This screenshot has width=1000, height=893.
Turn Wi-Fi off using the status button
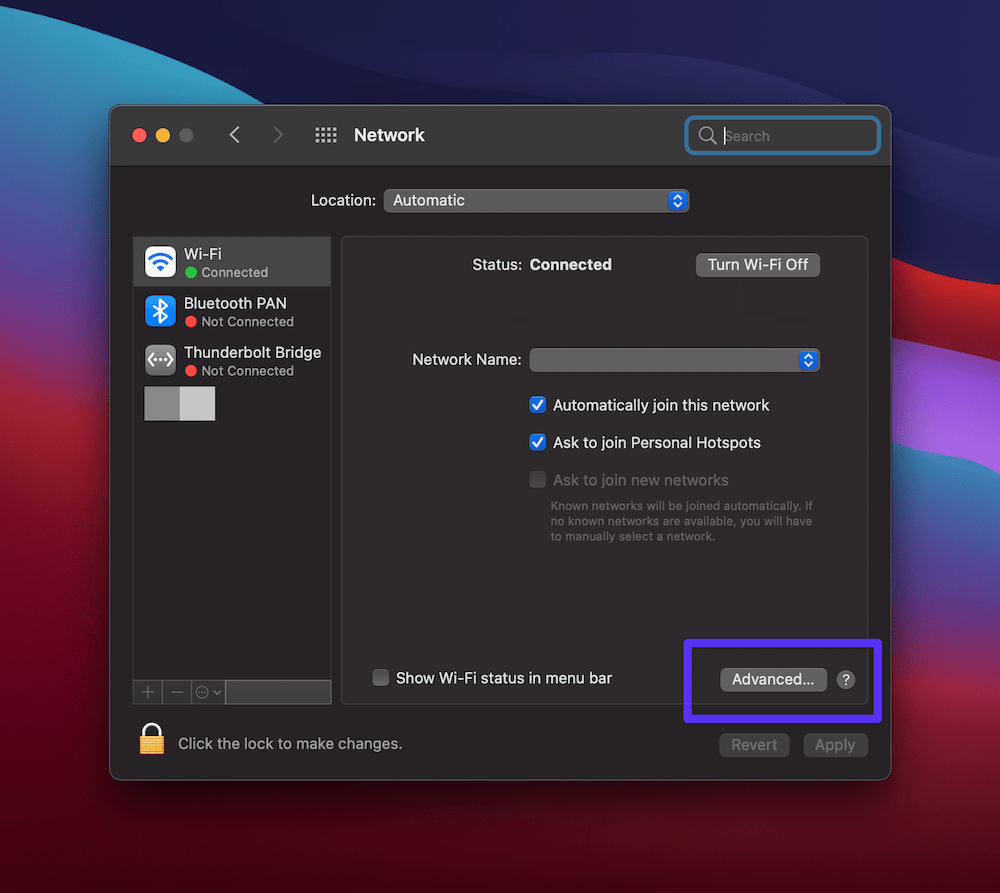[757, 264]
